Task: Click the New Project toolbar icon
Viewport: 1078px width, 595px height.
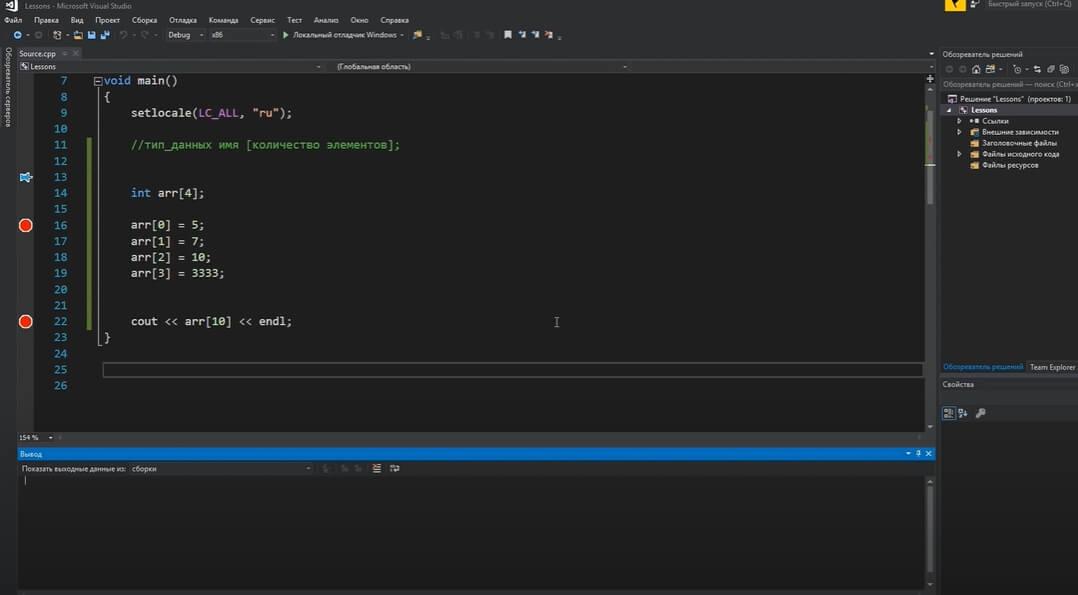Action: tap(57, 35)
